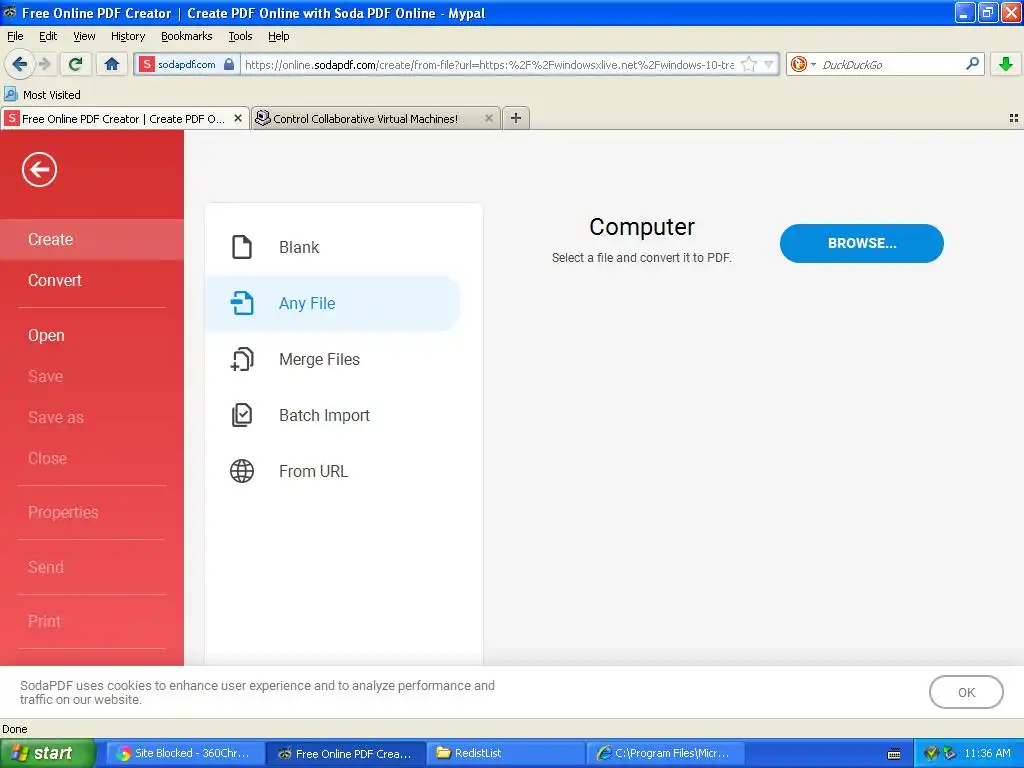Screen dimensions: 1024x768
Task: Click the keyboard icon in system tray
Action: point(894,754)
